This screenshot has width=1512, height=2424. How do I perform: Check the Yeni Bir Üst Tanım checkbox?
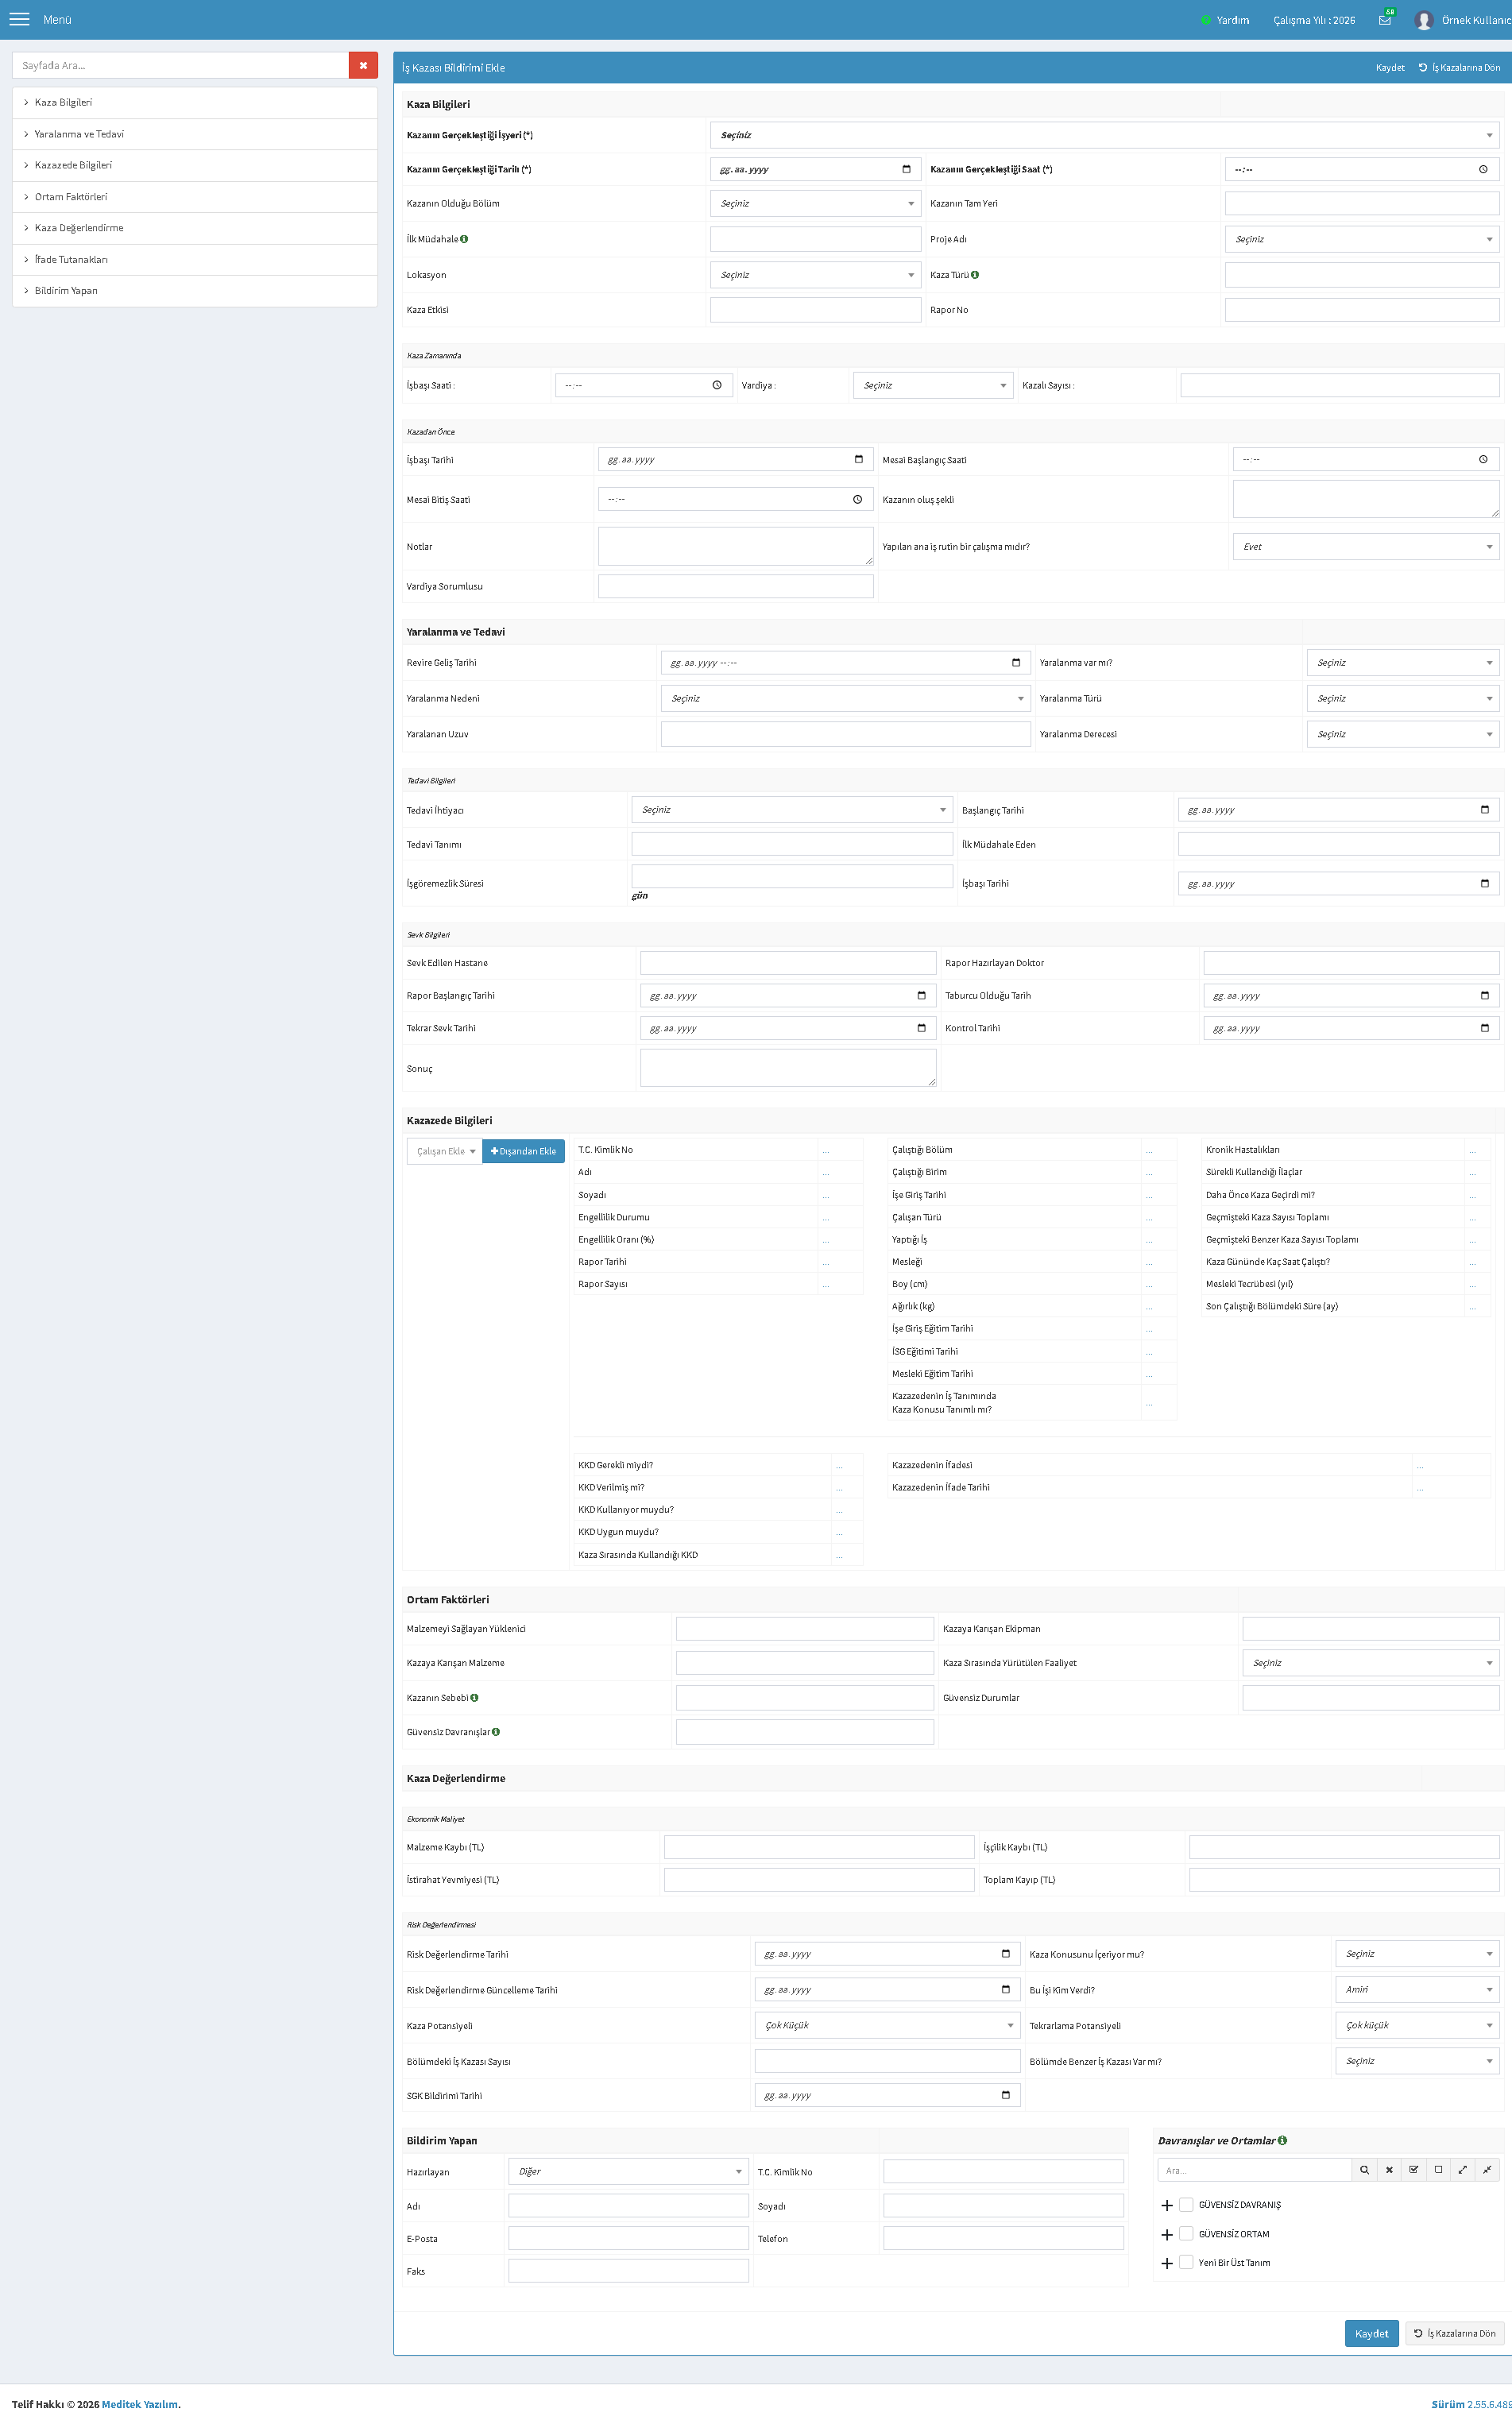tap(1186, 2262)
